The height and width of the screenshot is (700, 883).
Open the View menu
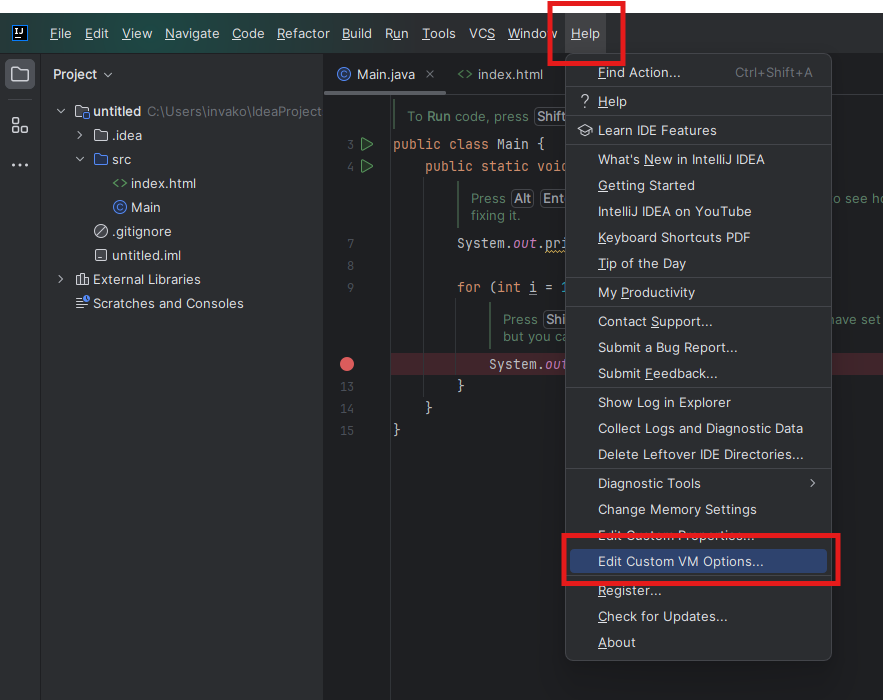point(137,33)
